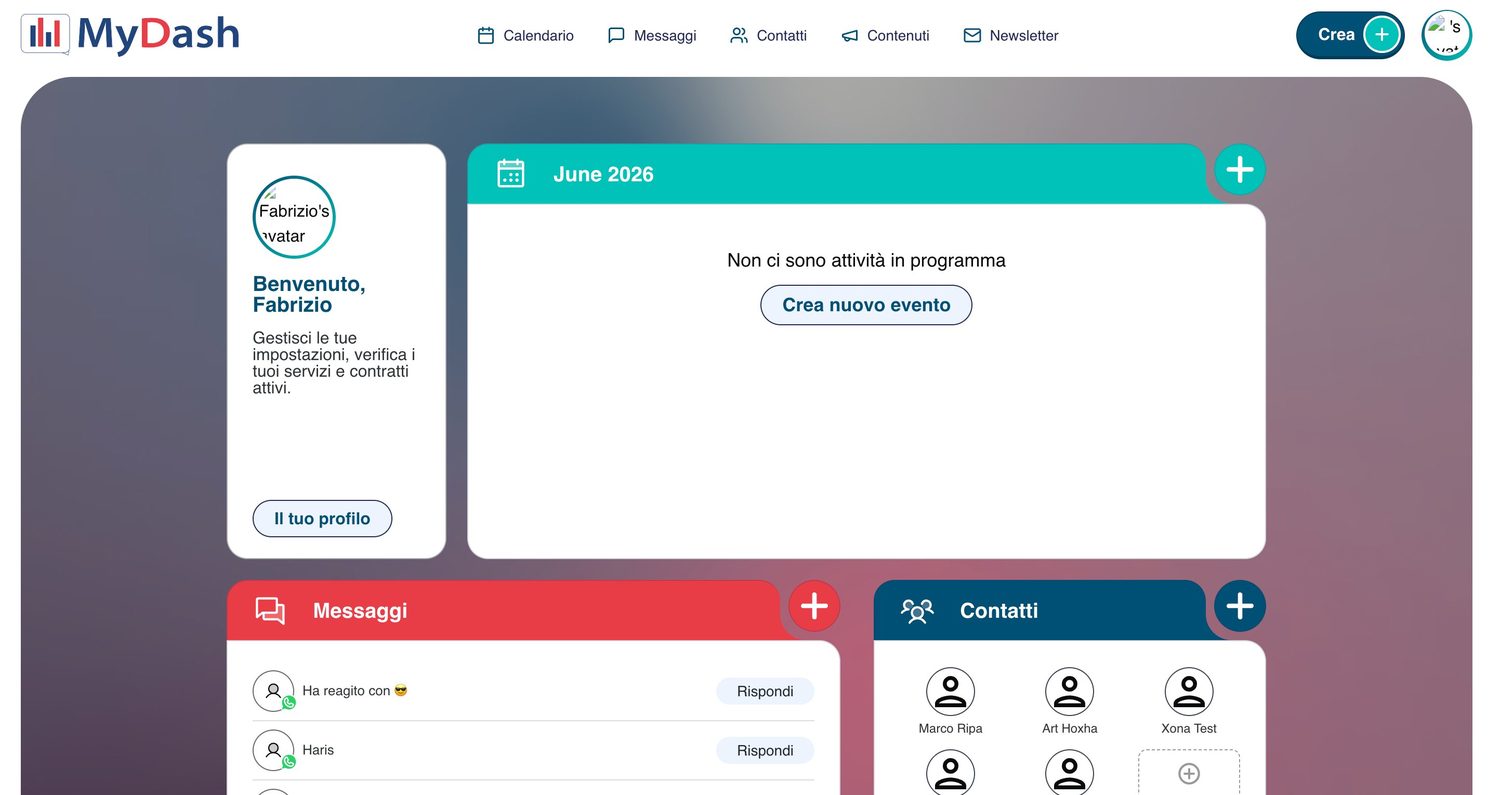Open Marco Ripa contact avatar
The height and width of the screenshot is (795, 1500).
pyautogui.click(x=950, y=691)
